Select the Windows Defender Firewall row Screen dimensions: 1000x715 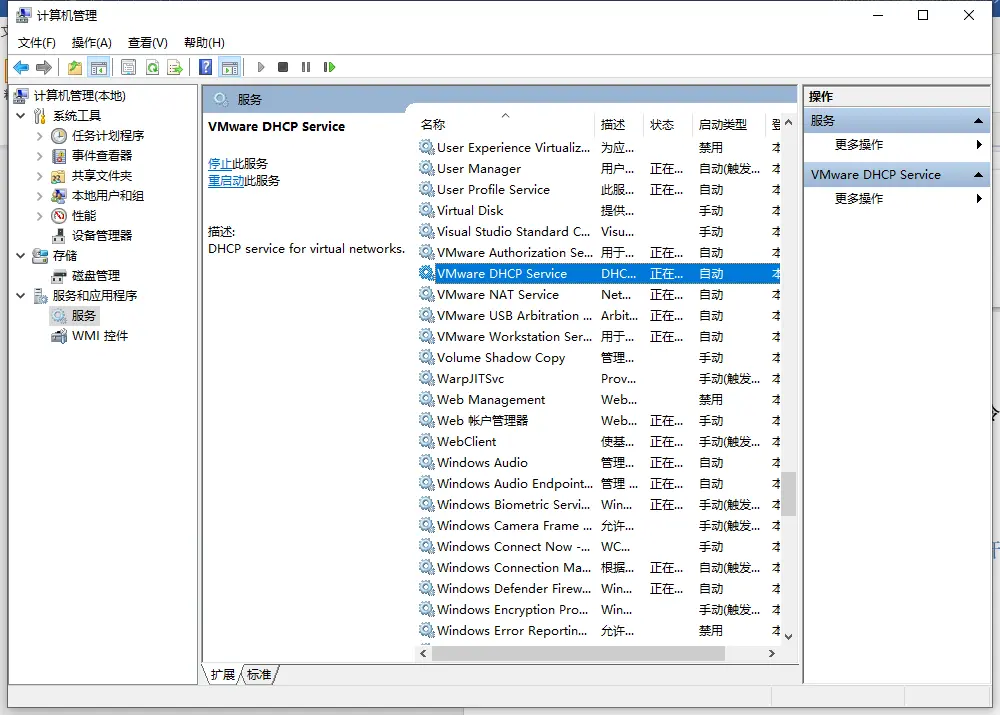coord(598,589)
